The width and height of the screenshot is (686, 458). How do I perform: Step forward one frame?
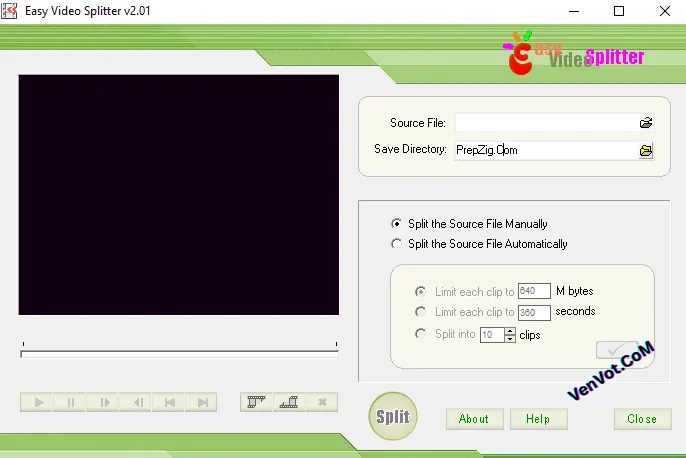click(102, 402)
